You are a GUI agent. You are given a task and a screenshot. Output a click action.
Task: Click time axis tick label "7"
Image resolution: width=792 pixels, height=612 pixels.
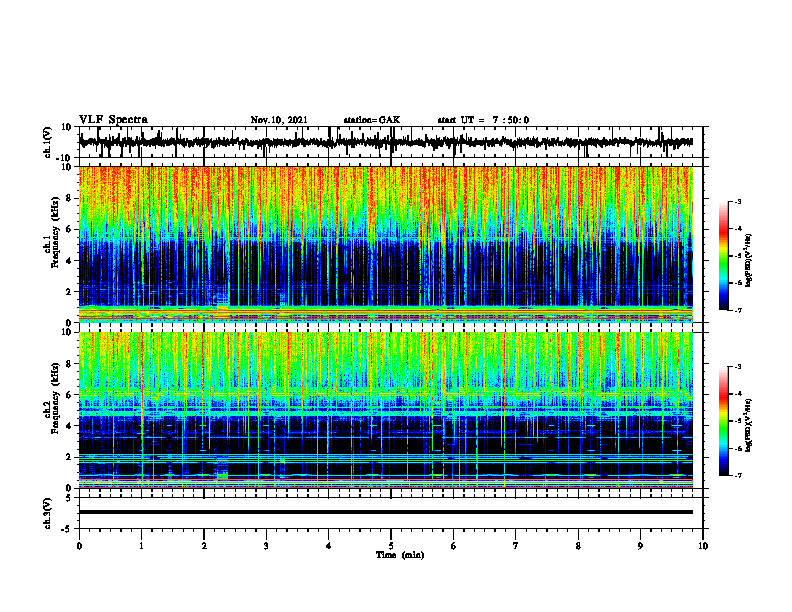coord(516,546)
